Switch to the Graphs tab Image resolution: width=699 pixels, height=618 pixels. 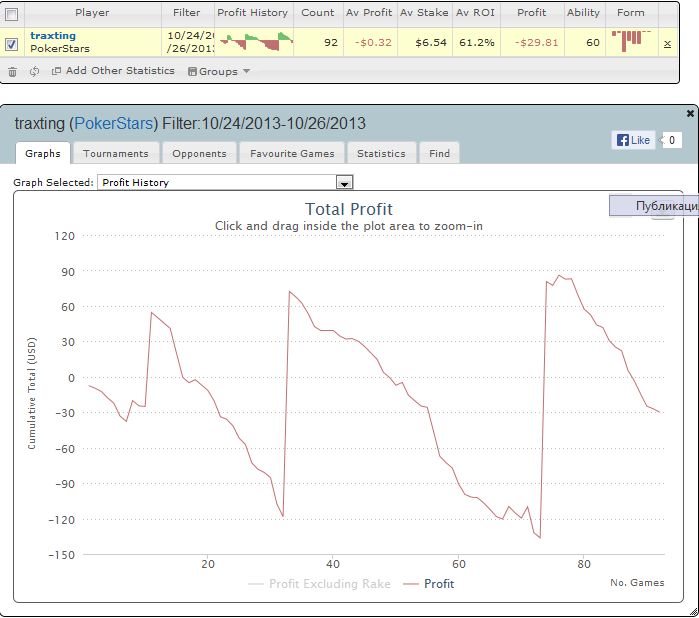pyautogui.click(x=43, y=153)
